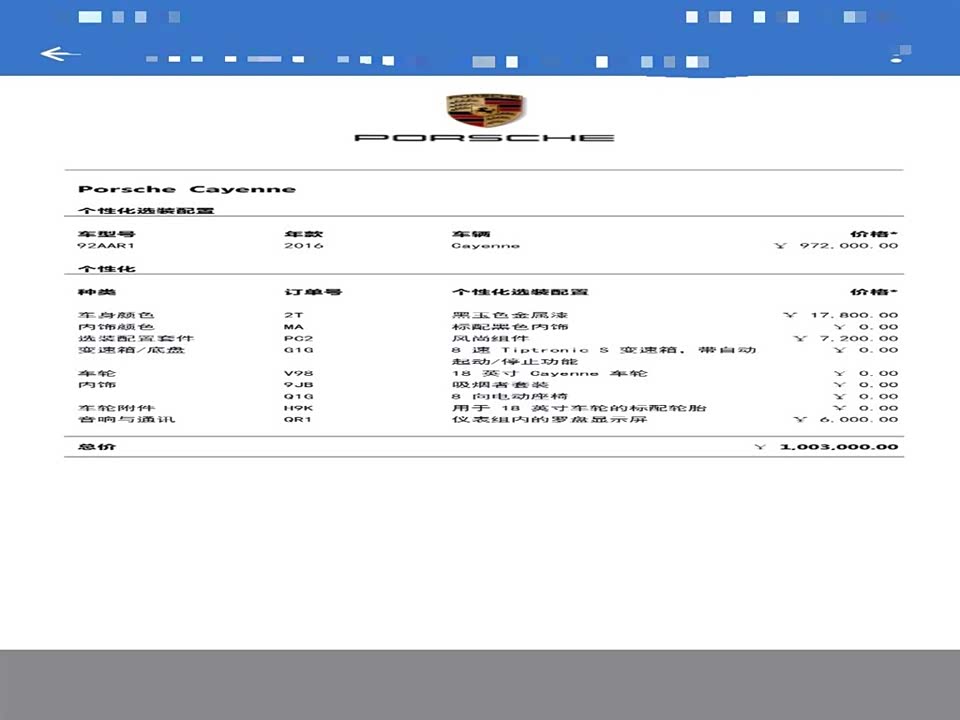
Task: Click the ¥ 0.00 price in the QR... H9K tyre row
Action: [865, 408]
